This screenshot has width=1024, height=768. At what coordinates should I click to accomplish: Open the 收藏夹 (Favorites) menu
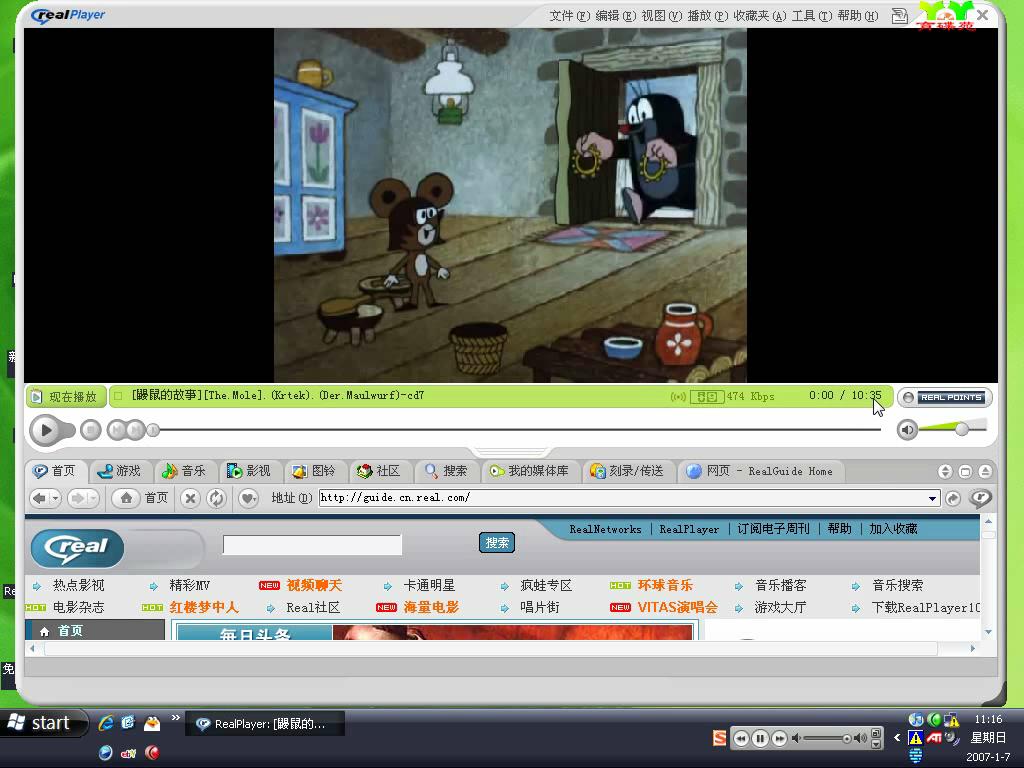click(x=760, y=16)
